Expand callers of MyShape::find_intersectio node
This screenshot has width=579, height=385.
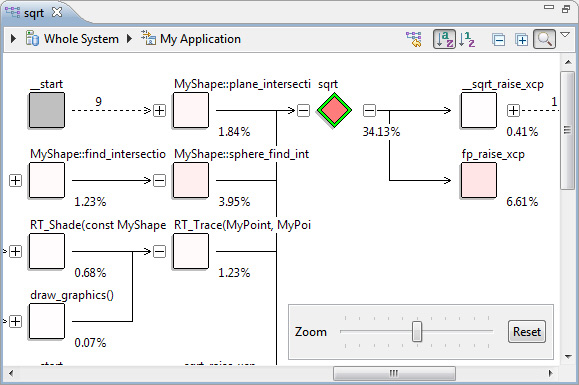(15, 181)
